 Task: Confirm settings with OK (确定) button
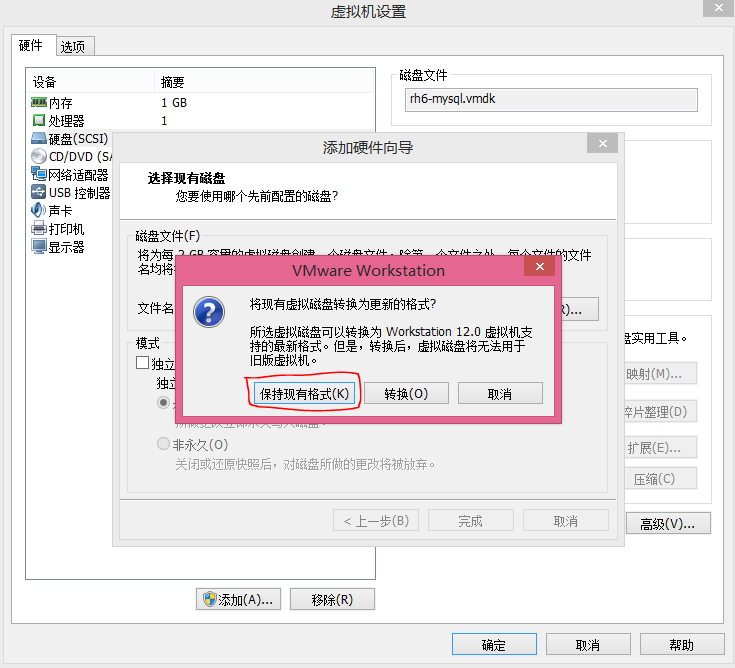click(494, 645)
